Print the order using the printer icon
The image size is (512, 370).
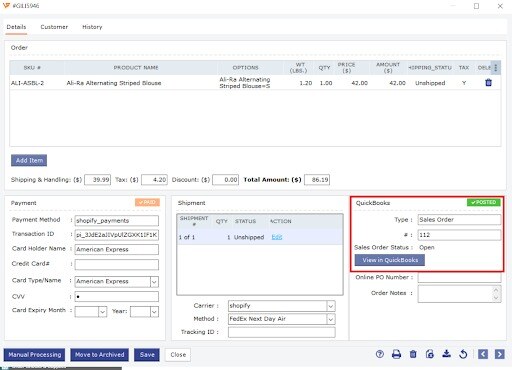396,354
